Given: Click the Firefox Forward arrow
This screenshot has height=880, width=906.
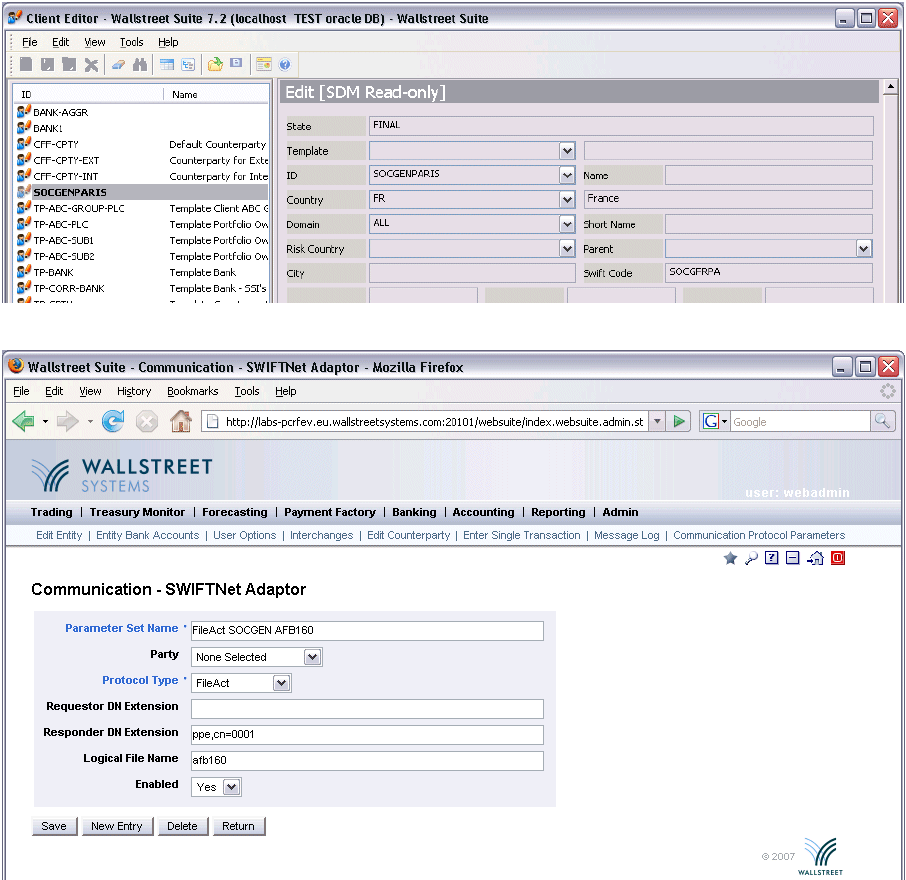Looking at the screenshot, I should click(68, 421).
